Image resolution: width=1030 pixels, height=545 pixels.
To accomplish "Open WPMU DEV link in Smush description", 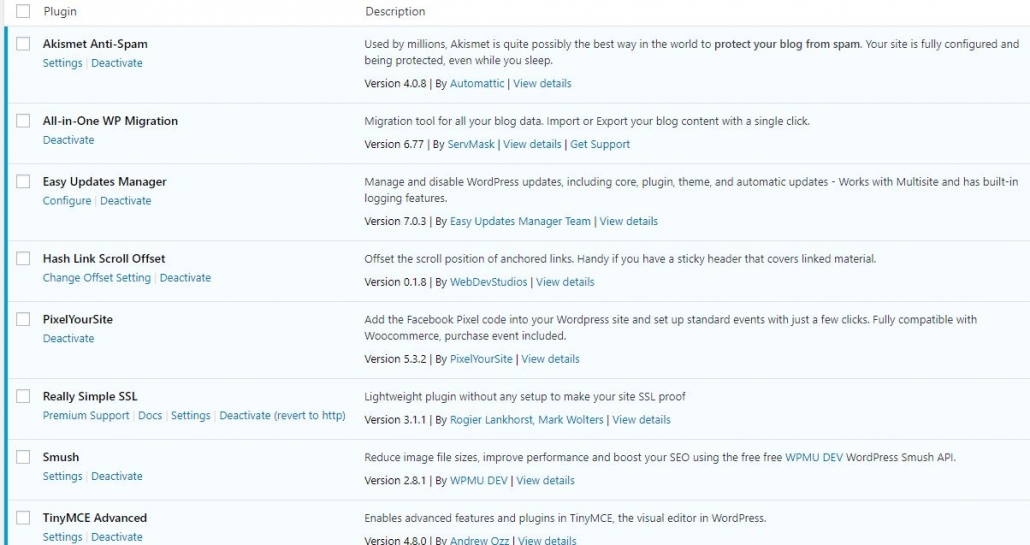I will [x=814, y=457].
